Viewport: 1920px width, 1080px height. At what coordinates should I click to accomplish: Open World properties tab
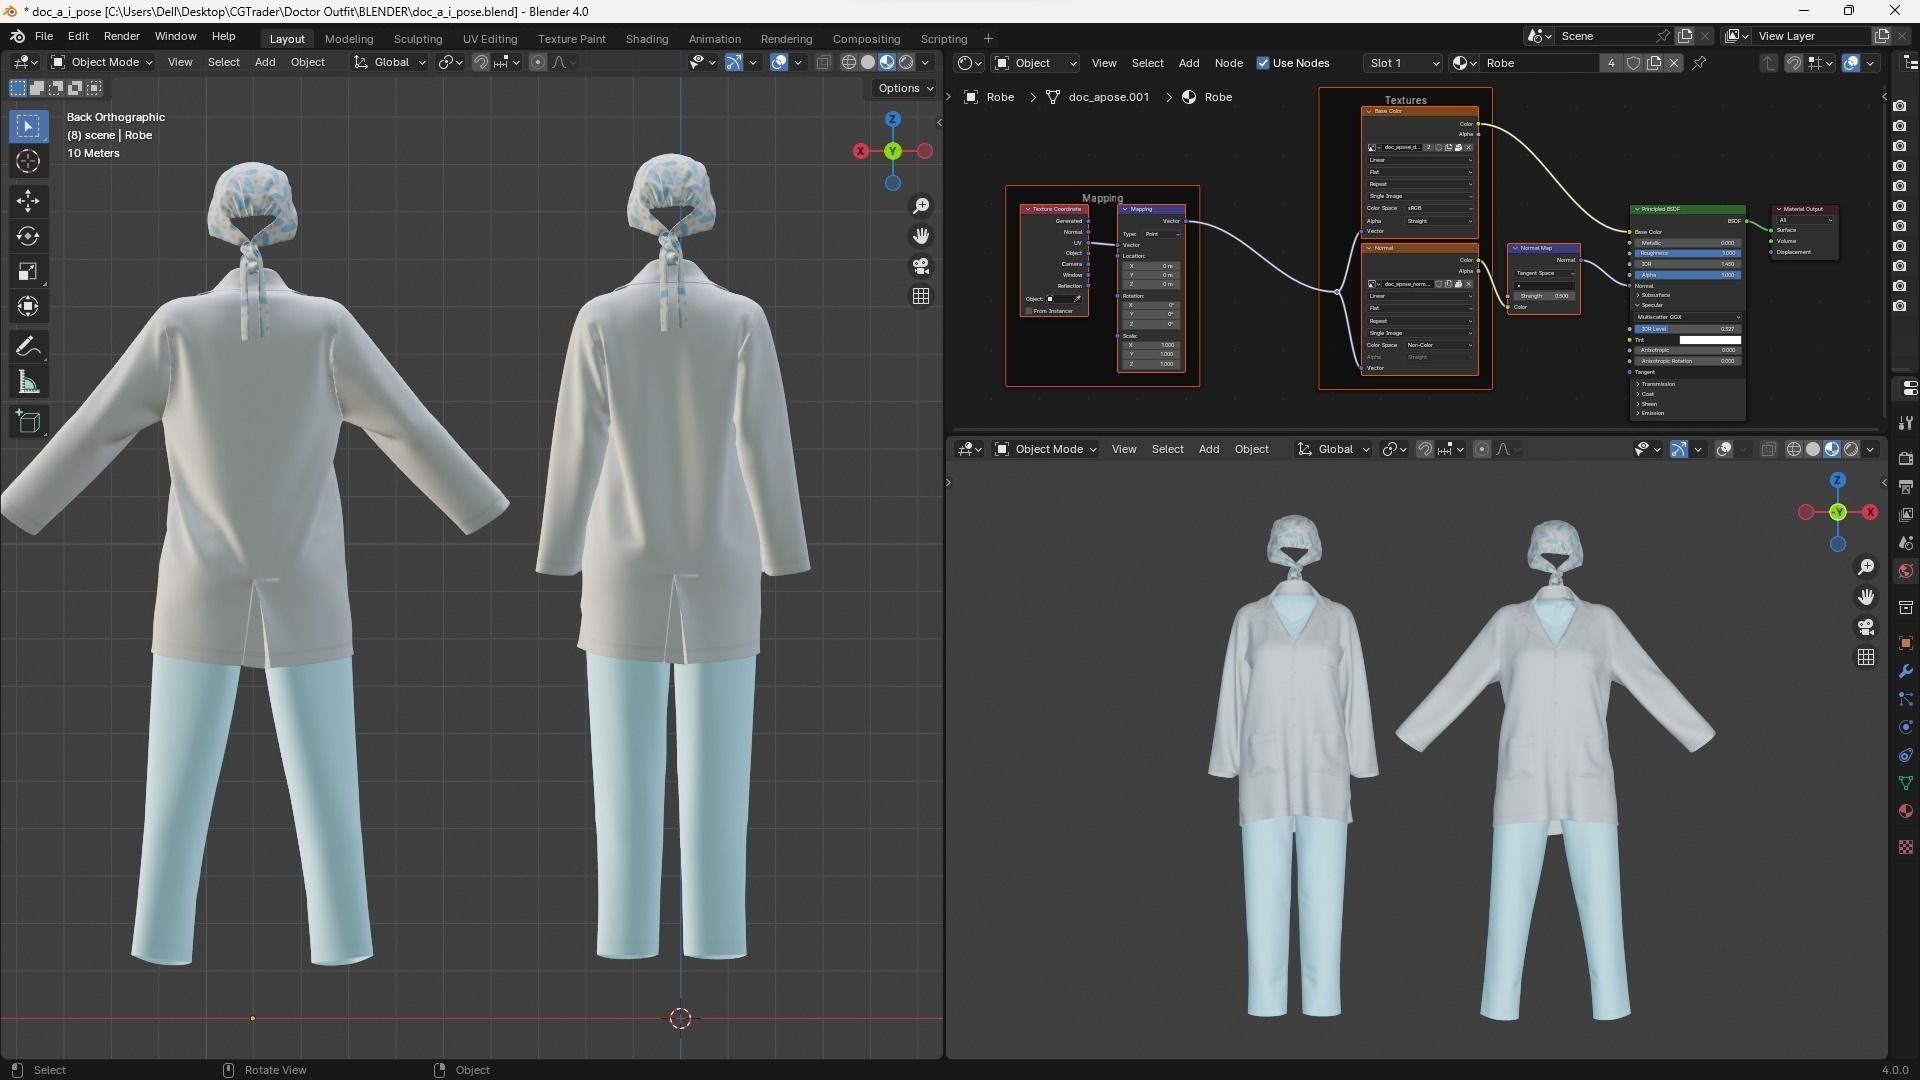pyautogui.click(x=1905, y=571)
